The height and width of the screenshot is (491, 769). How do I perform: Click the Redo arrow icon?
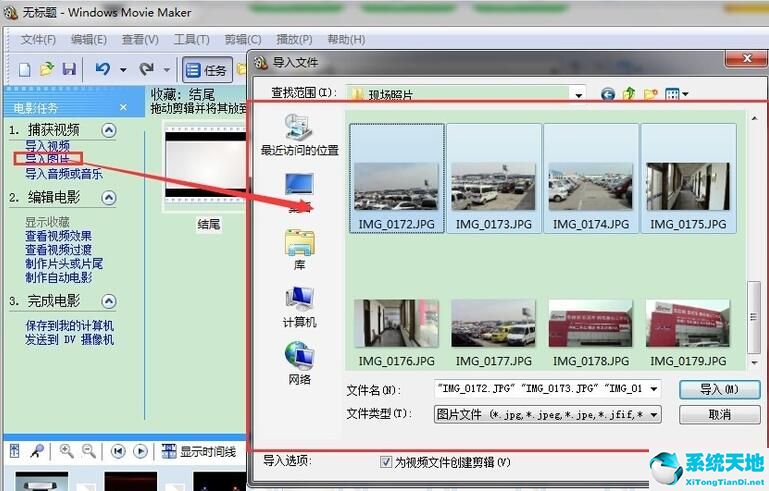146,69
